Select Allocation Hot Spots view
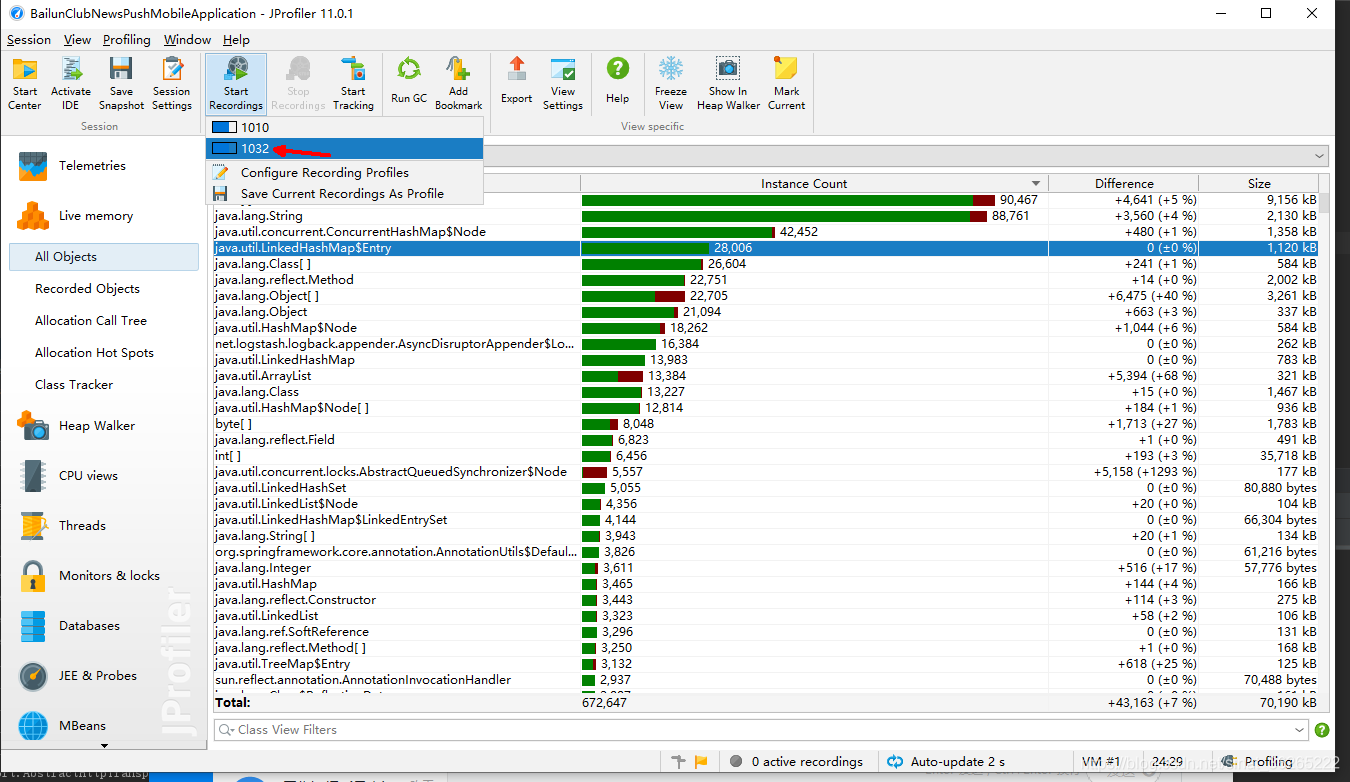Image resolution: width=1350 pixels, height=782 pixels. (104, 353)
